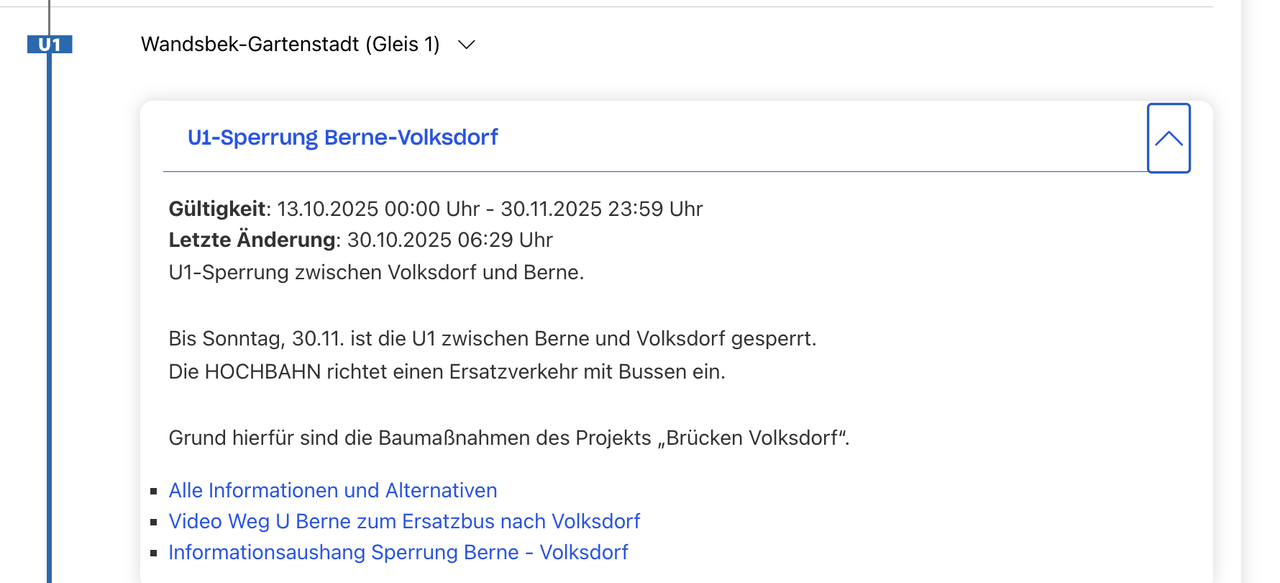Click the Bis Sonntag, 30.11. closure sentence
This screenshot has height=583, width=1280.
click(492, 338)
